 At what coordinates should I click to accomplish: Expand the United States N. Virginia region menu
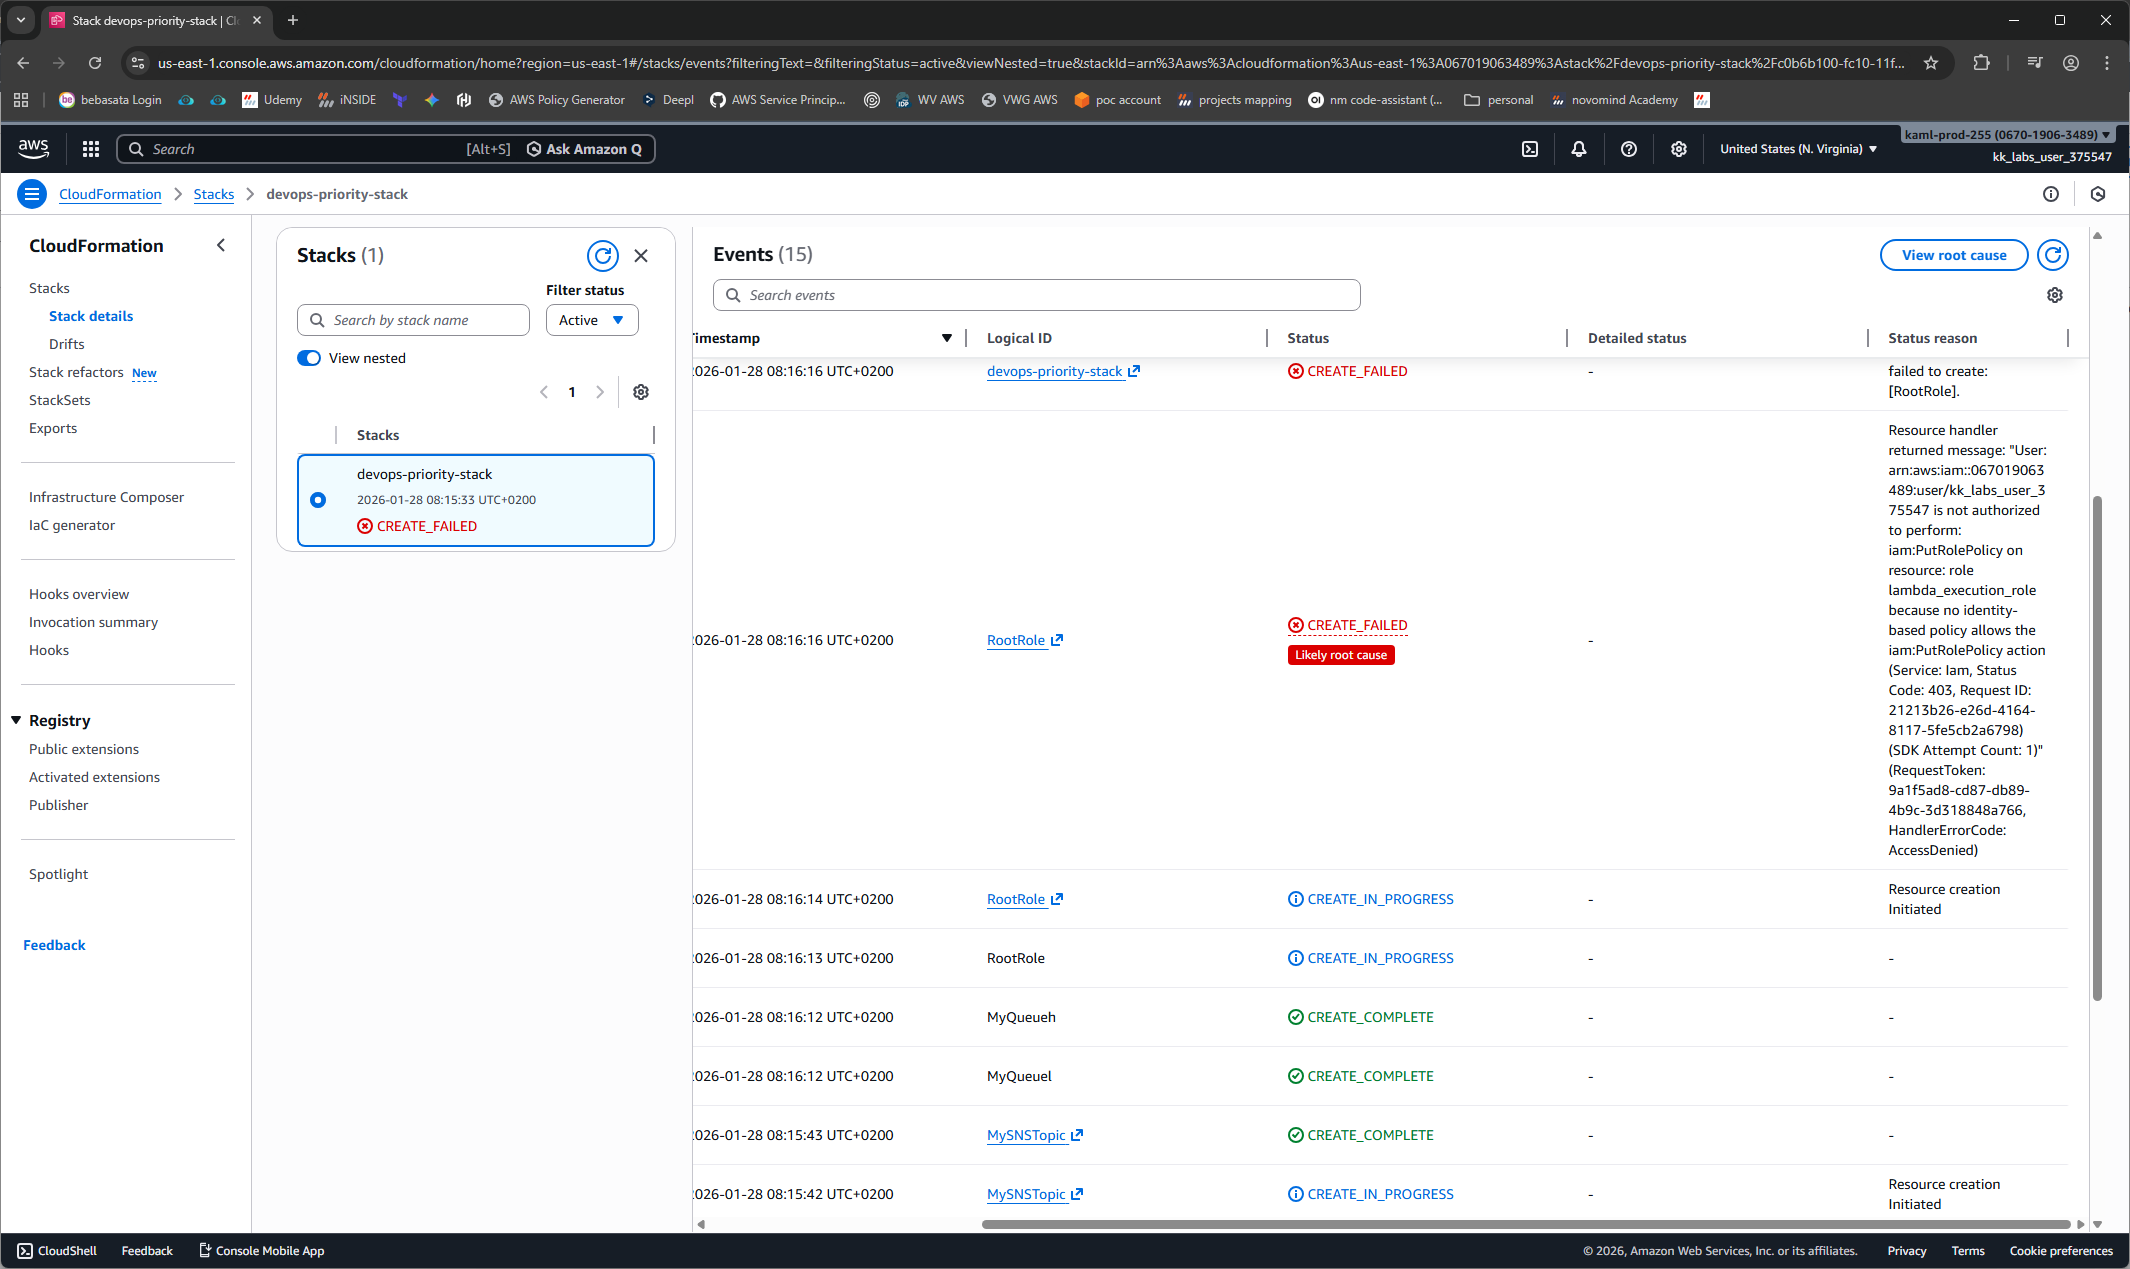[x=1798, y=149]
